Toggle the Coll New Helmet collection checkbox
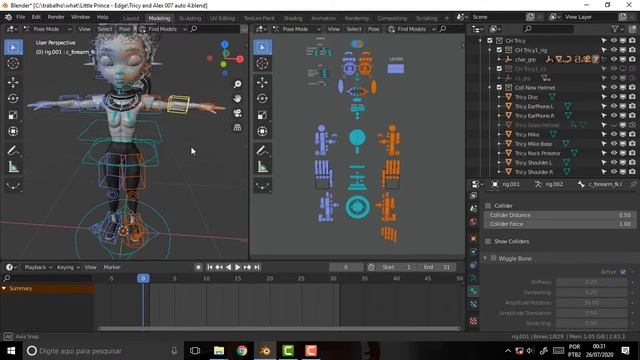Viewport: 640px width, 360px height. coord(499,88)
